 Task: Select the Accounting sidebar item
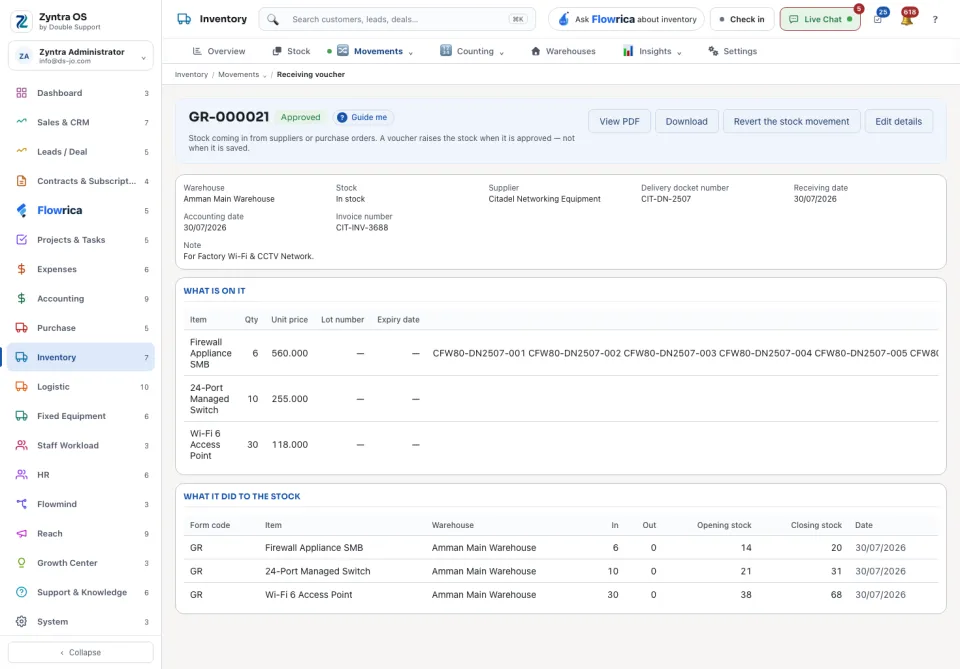coord(81,299)
